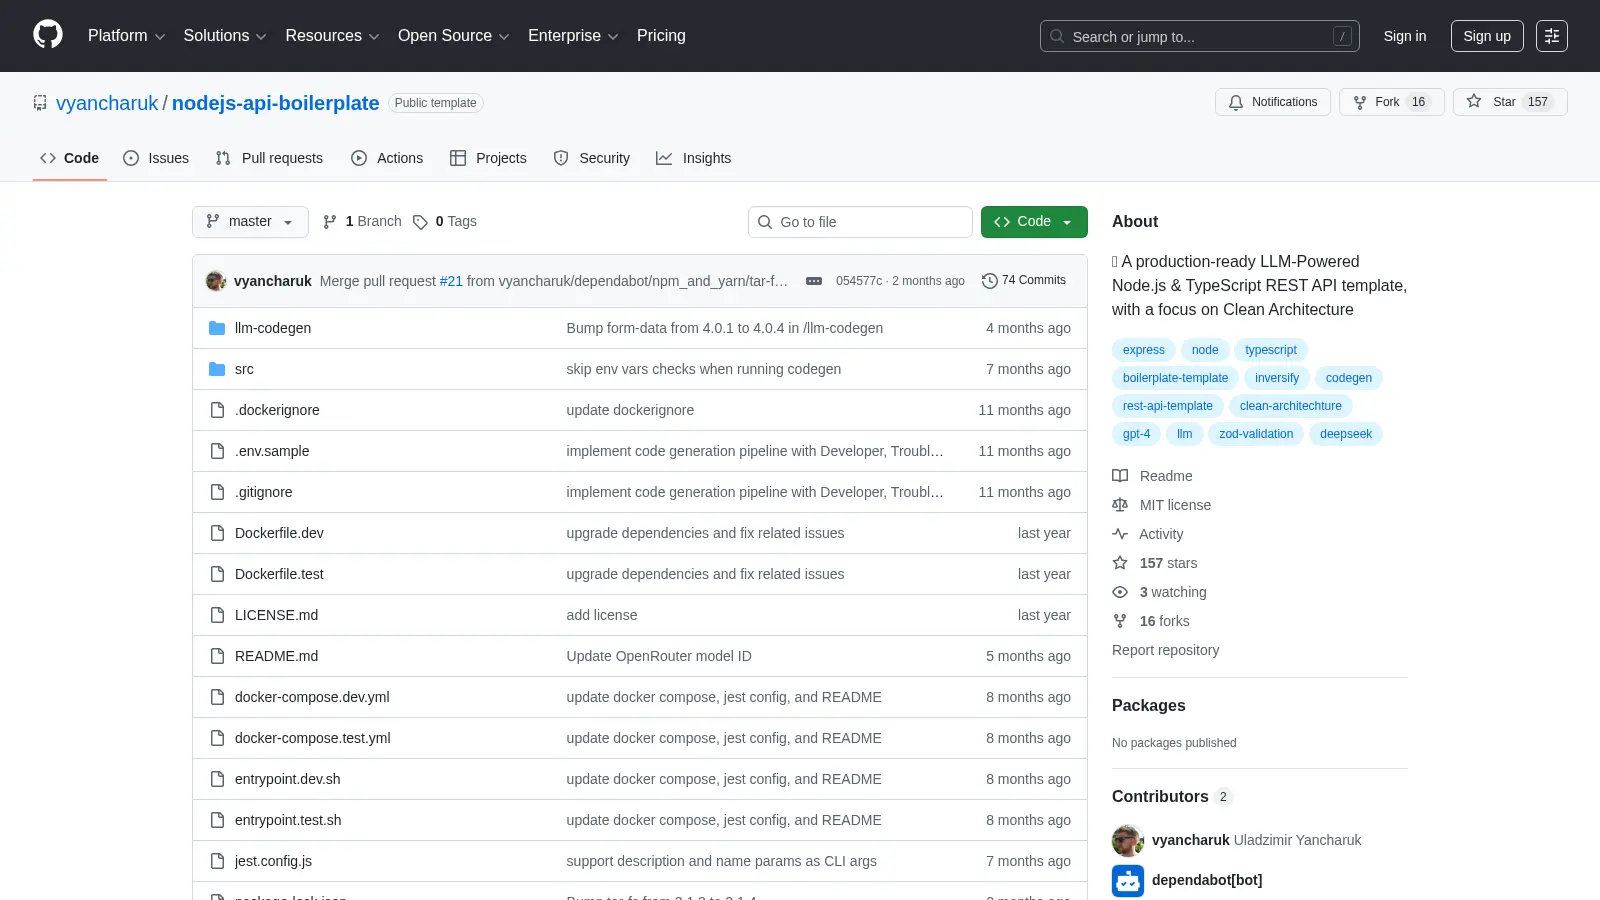Click the Notifications button

1273,102
